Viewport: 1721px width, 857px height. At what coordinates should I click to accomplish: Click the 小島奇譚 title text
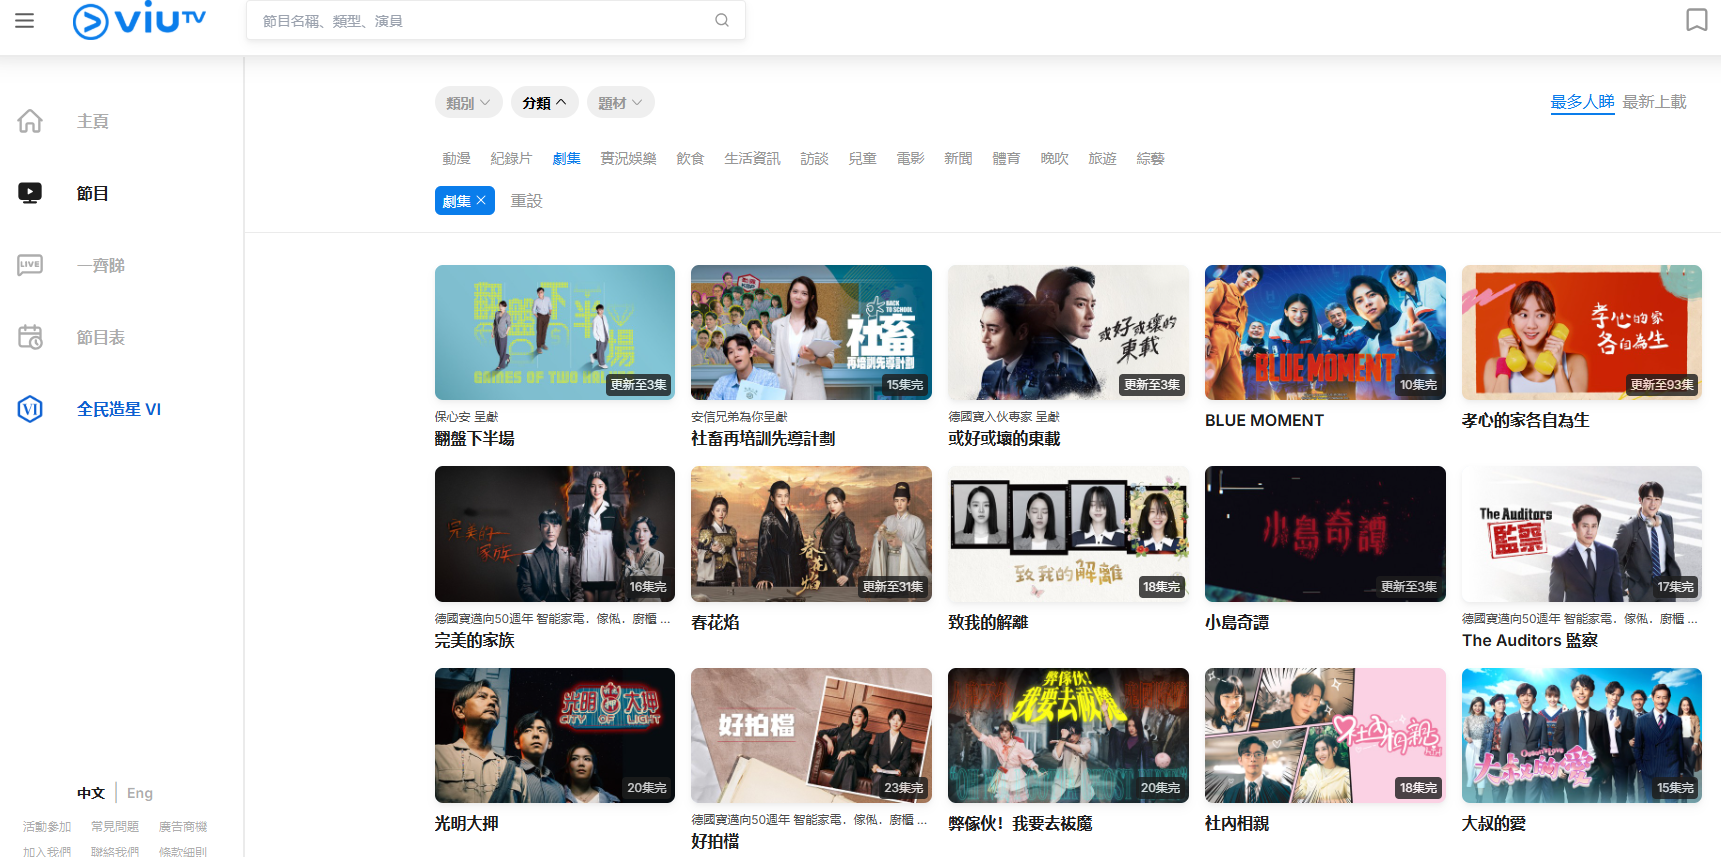pyautogui.click(x=1237, y=622)
